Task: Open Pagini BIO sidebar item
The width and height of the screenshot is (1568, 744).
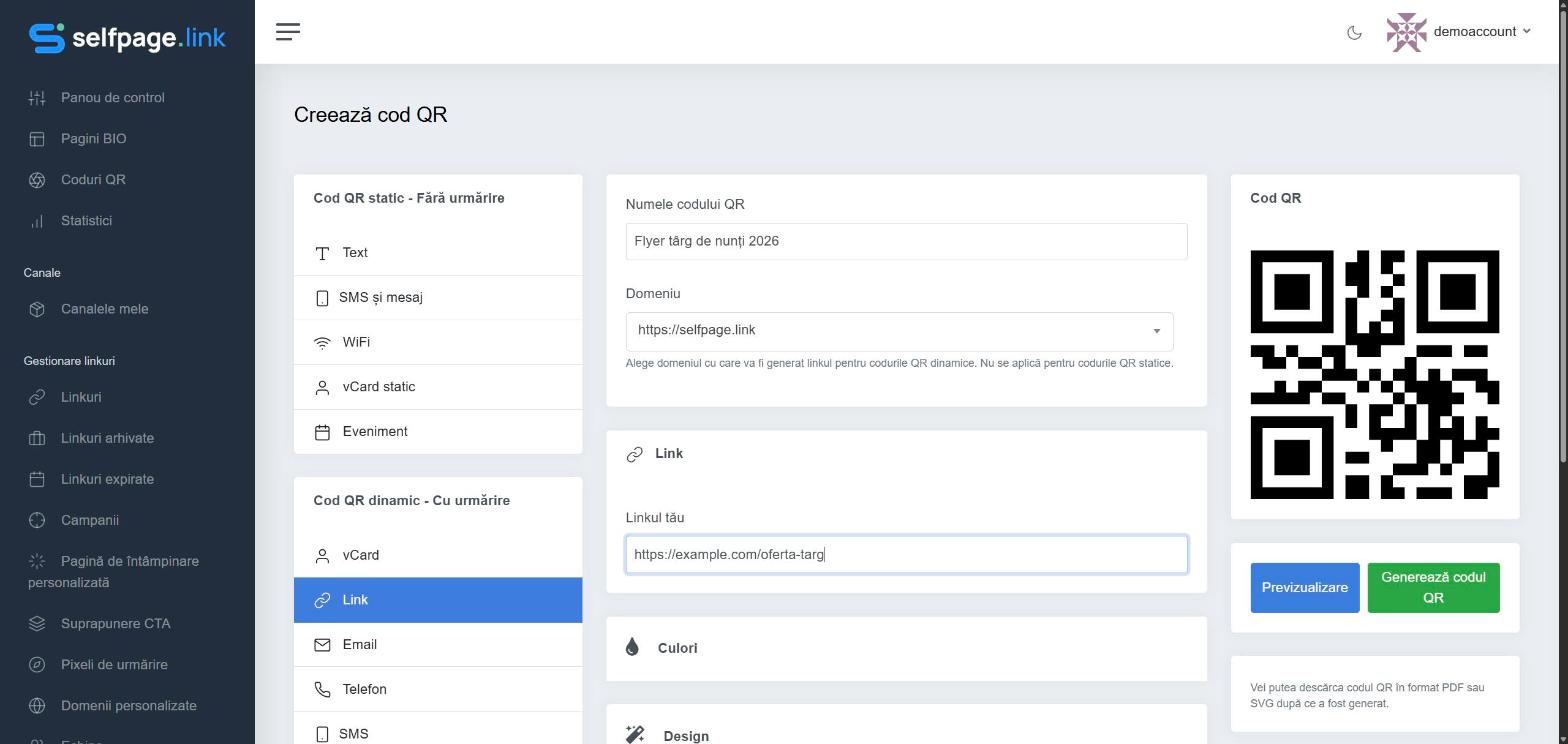Action: [x=93, y=139]
